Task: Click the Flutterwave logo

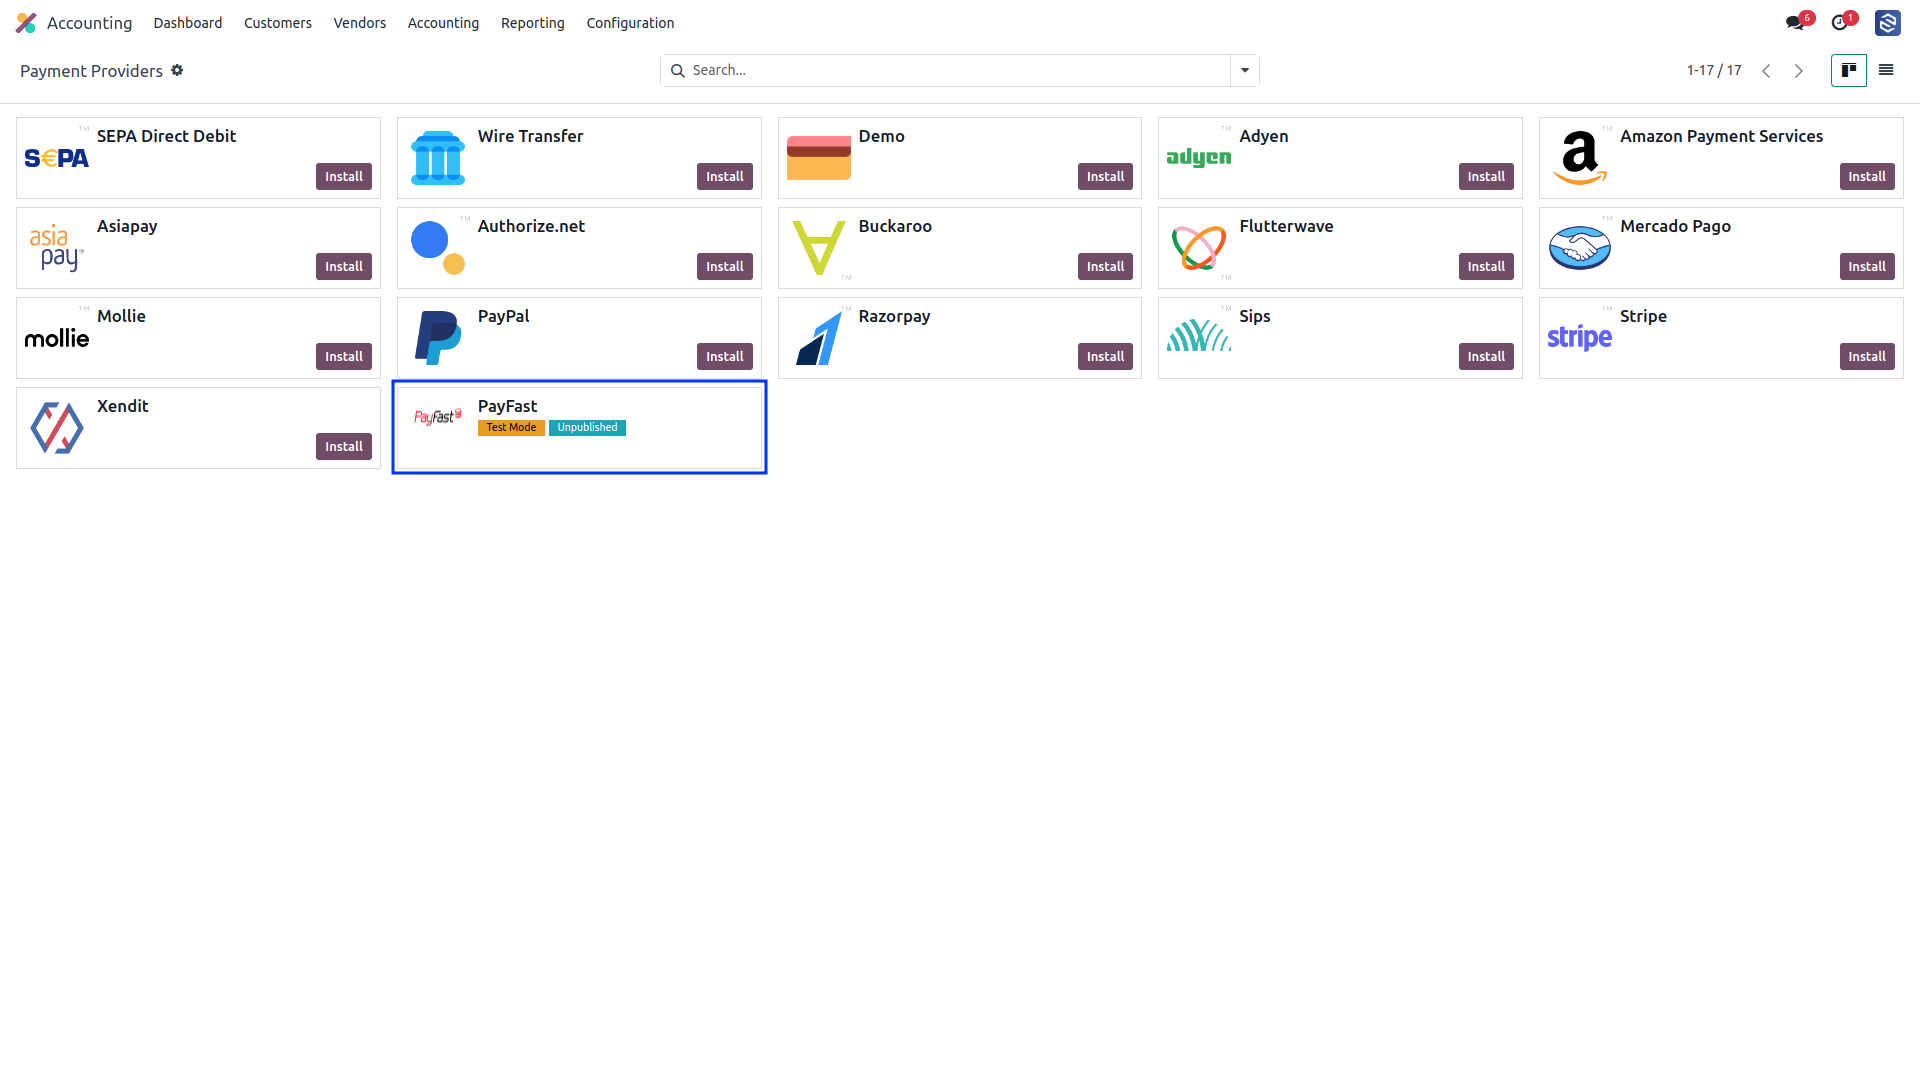Action: click(1199, 248)
